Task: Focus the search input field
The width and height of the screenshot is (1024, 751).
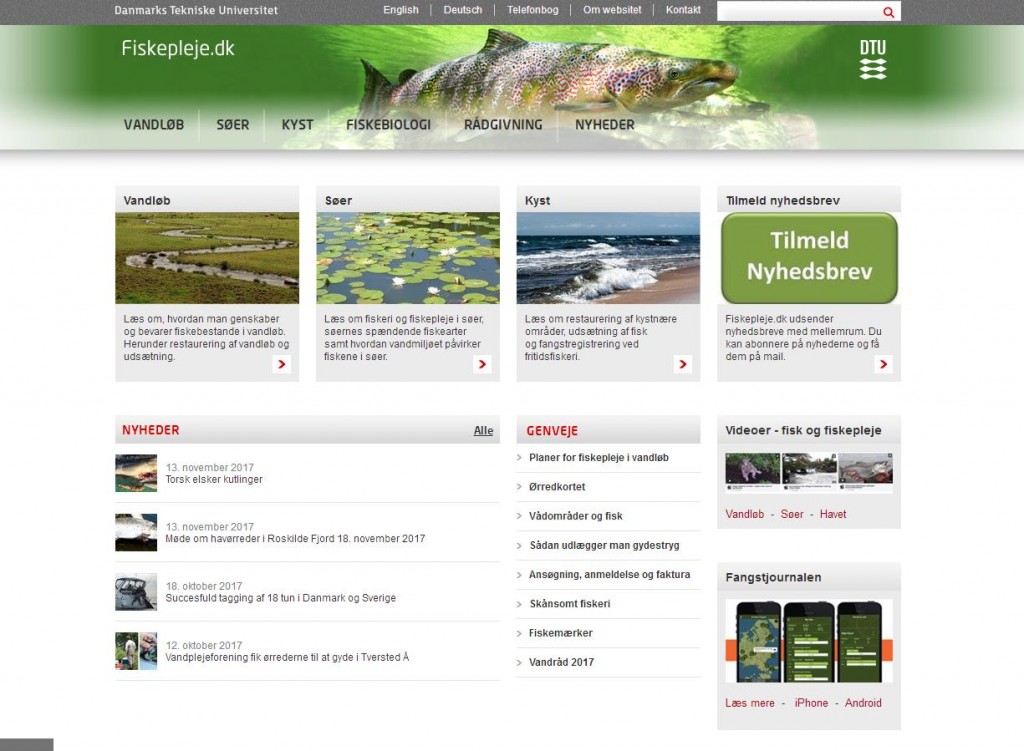Action: coord(798,11)
